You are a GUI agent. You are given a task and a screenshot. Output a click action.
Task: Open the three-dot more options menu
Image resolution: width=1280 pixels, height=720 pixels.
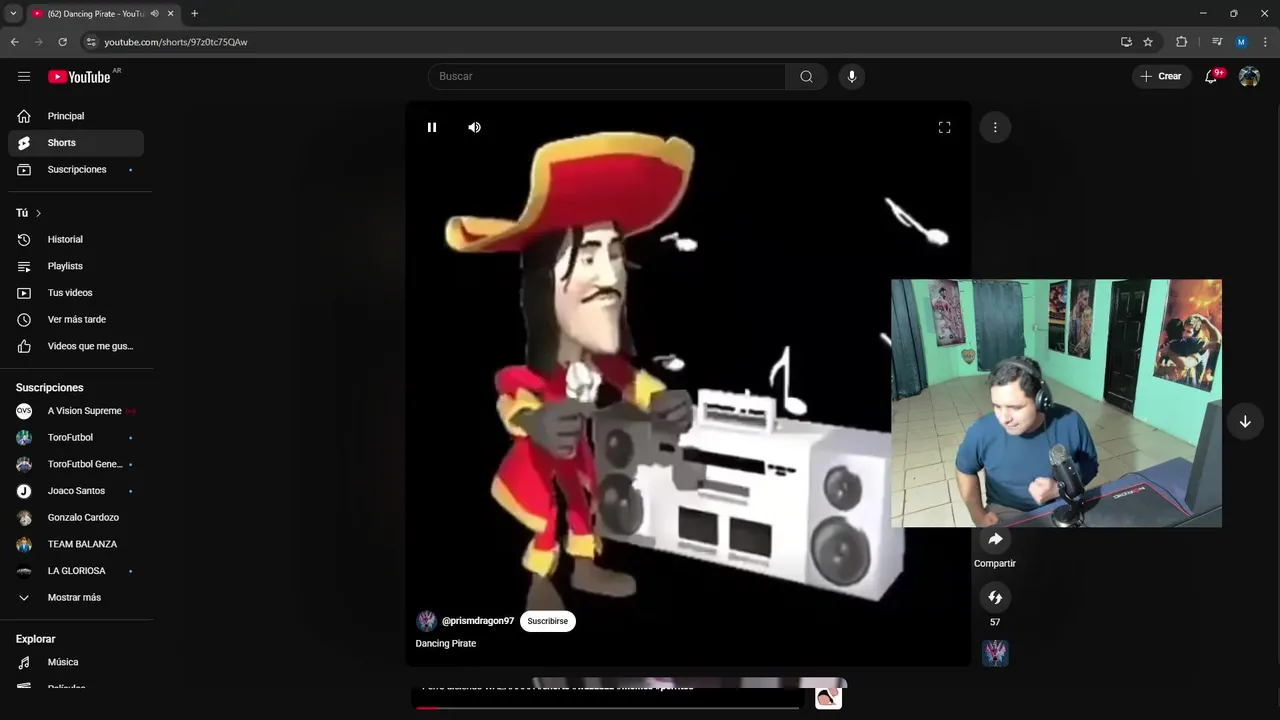[x=995, y=127]
